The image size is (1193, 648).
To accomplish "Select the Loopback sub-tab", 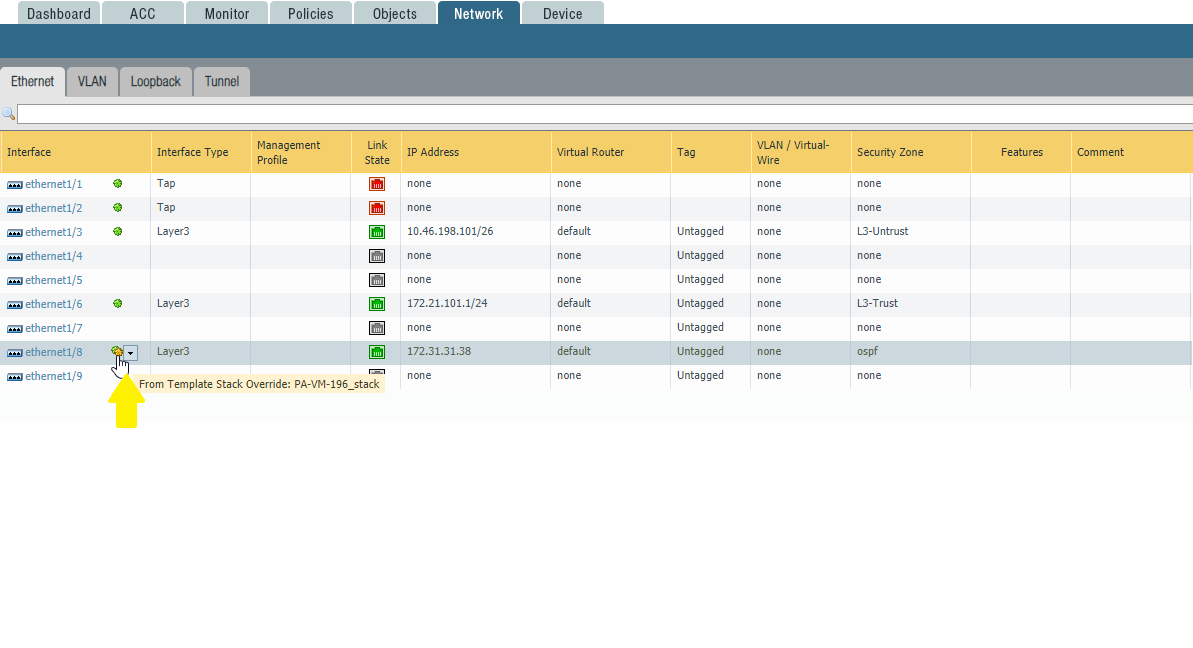I will tap(155, 82).
